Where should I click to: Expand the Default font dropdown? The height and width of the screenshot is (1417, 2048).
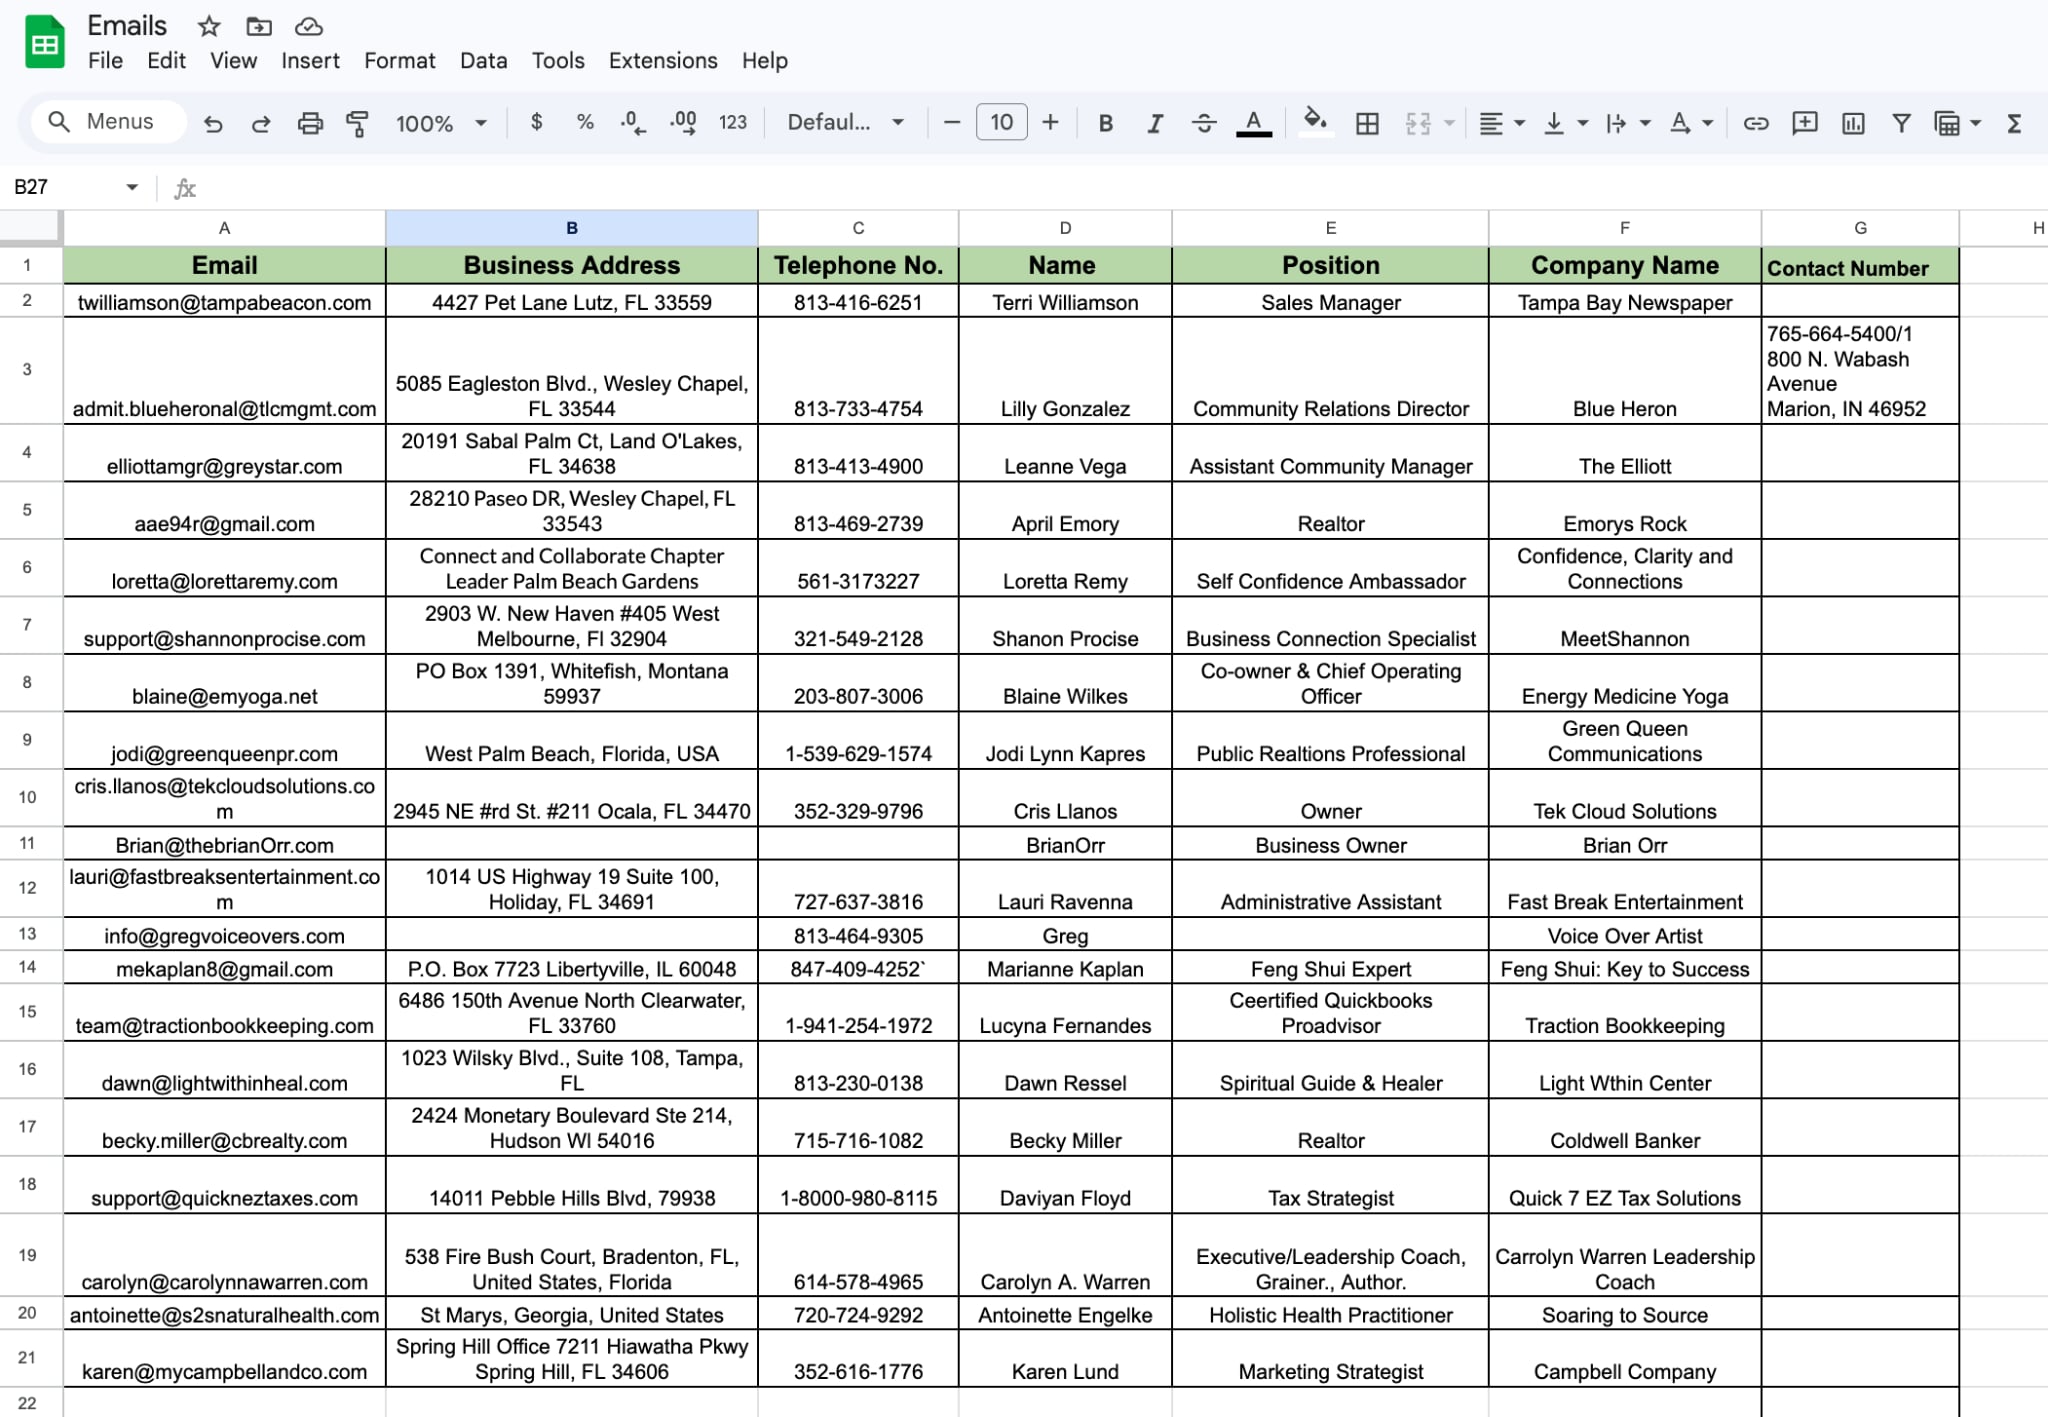[845, 122]
